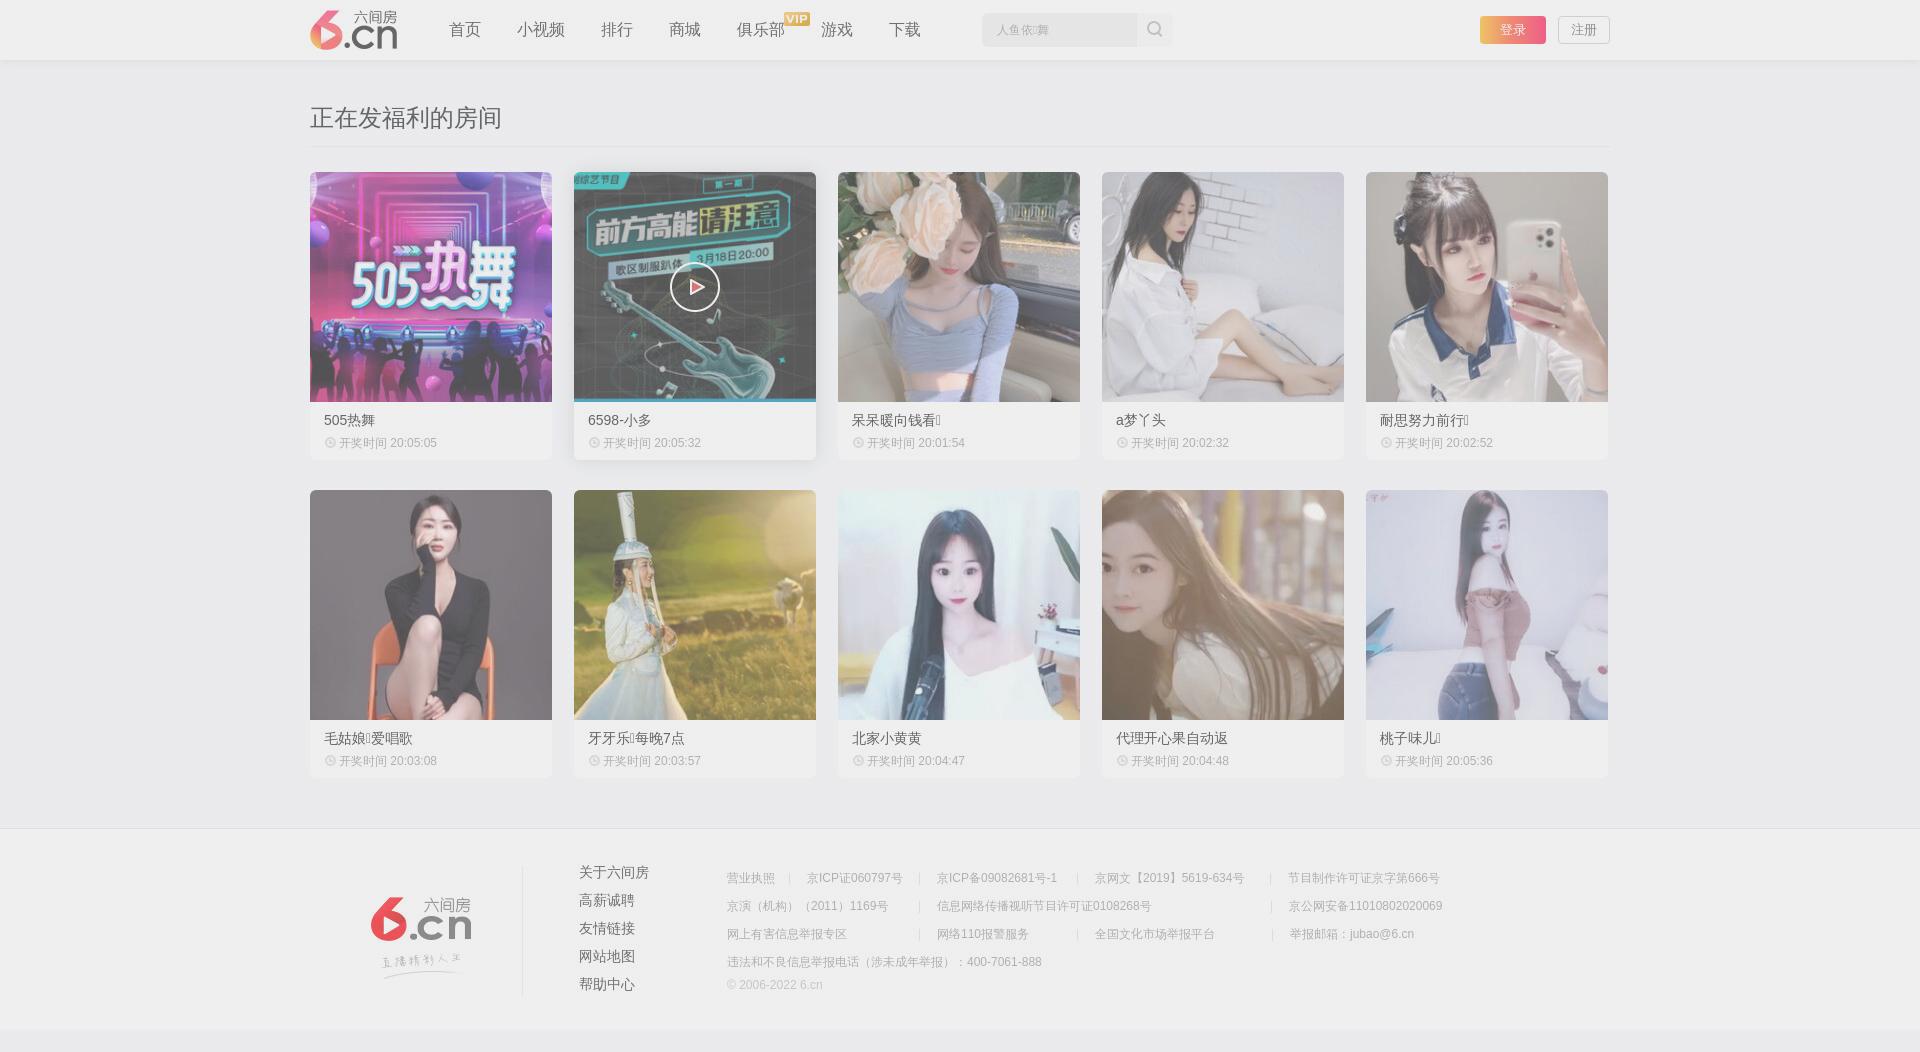Image resolution: width=1920 pixels, height=1052 pixels.
Task: Click the clock icon under 北家小黄黄
Action: point(858,761)
